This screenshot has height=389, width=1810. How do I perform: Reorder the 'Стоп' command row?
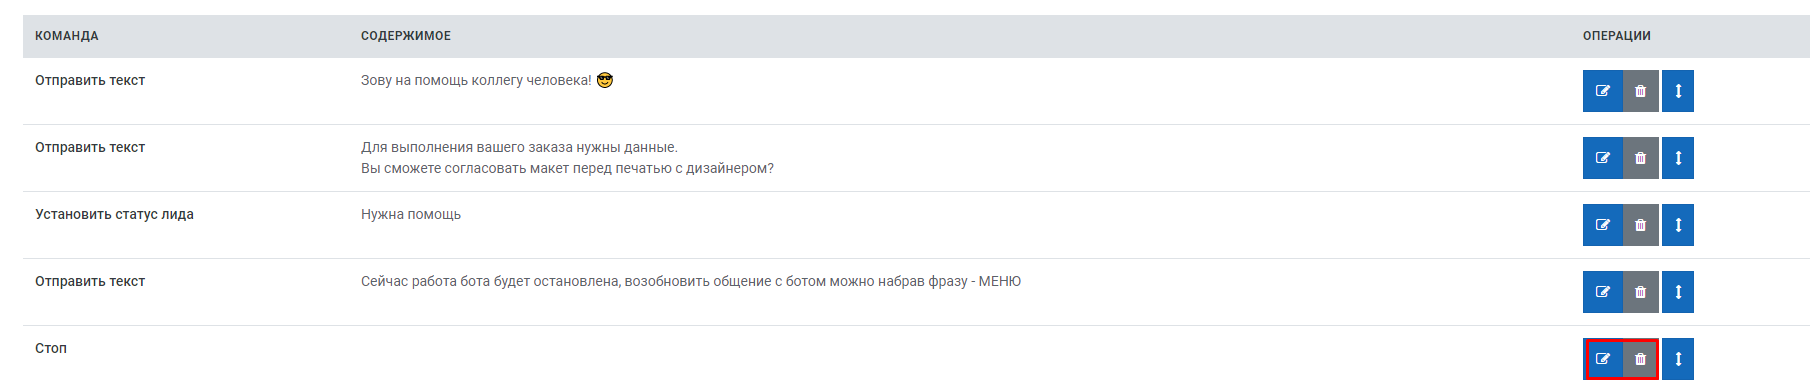1678,359
